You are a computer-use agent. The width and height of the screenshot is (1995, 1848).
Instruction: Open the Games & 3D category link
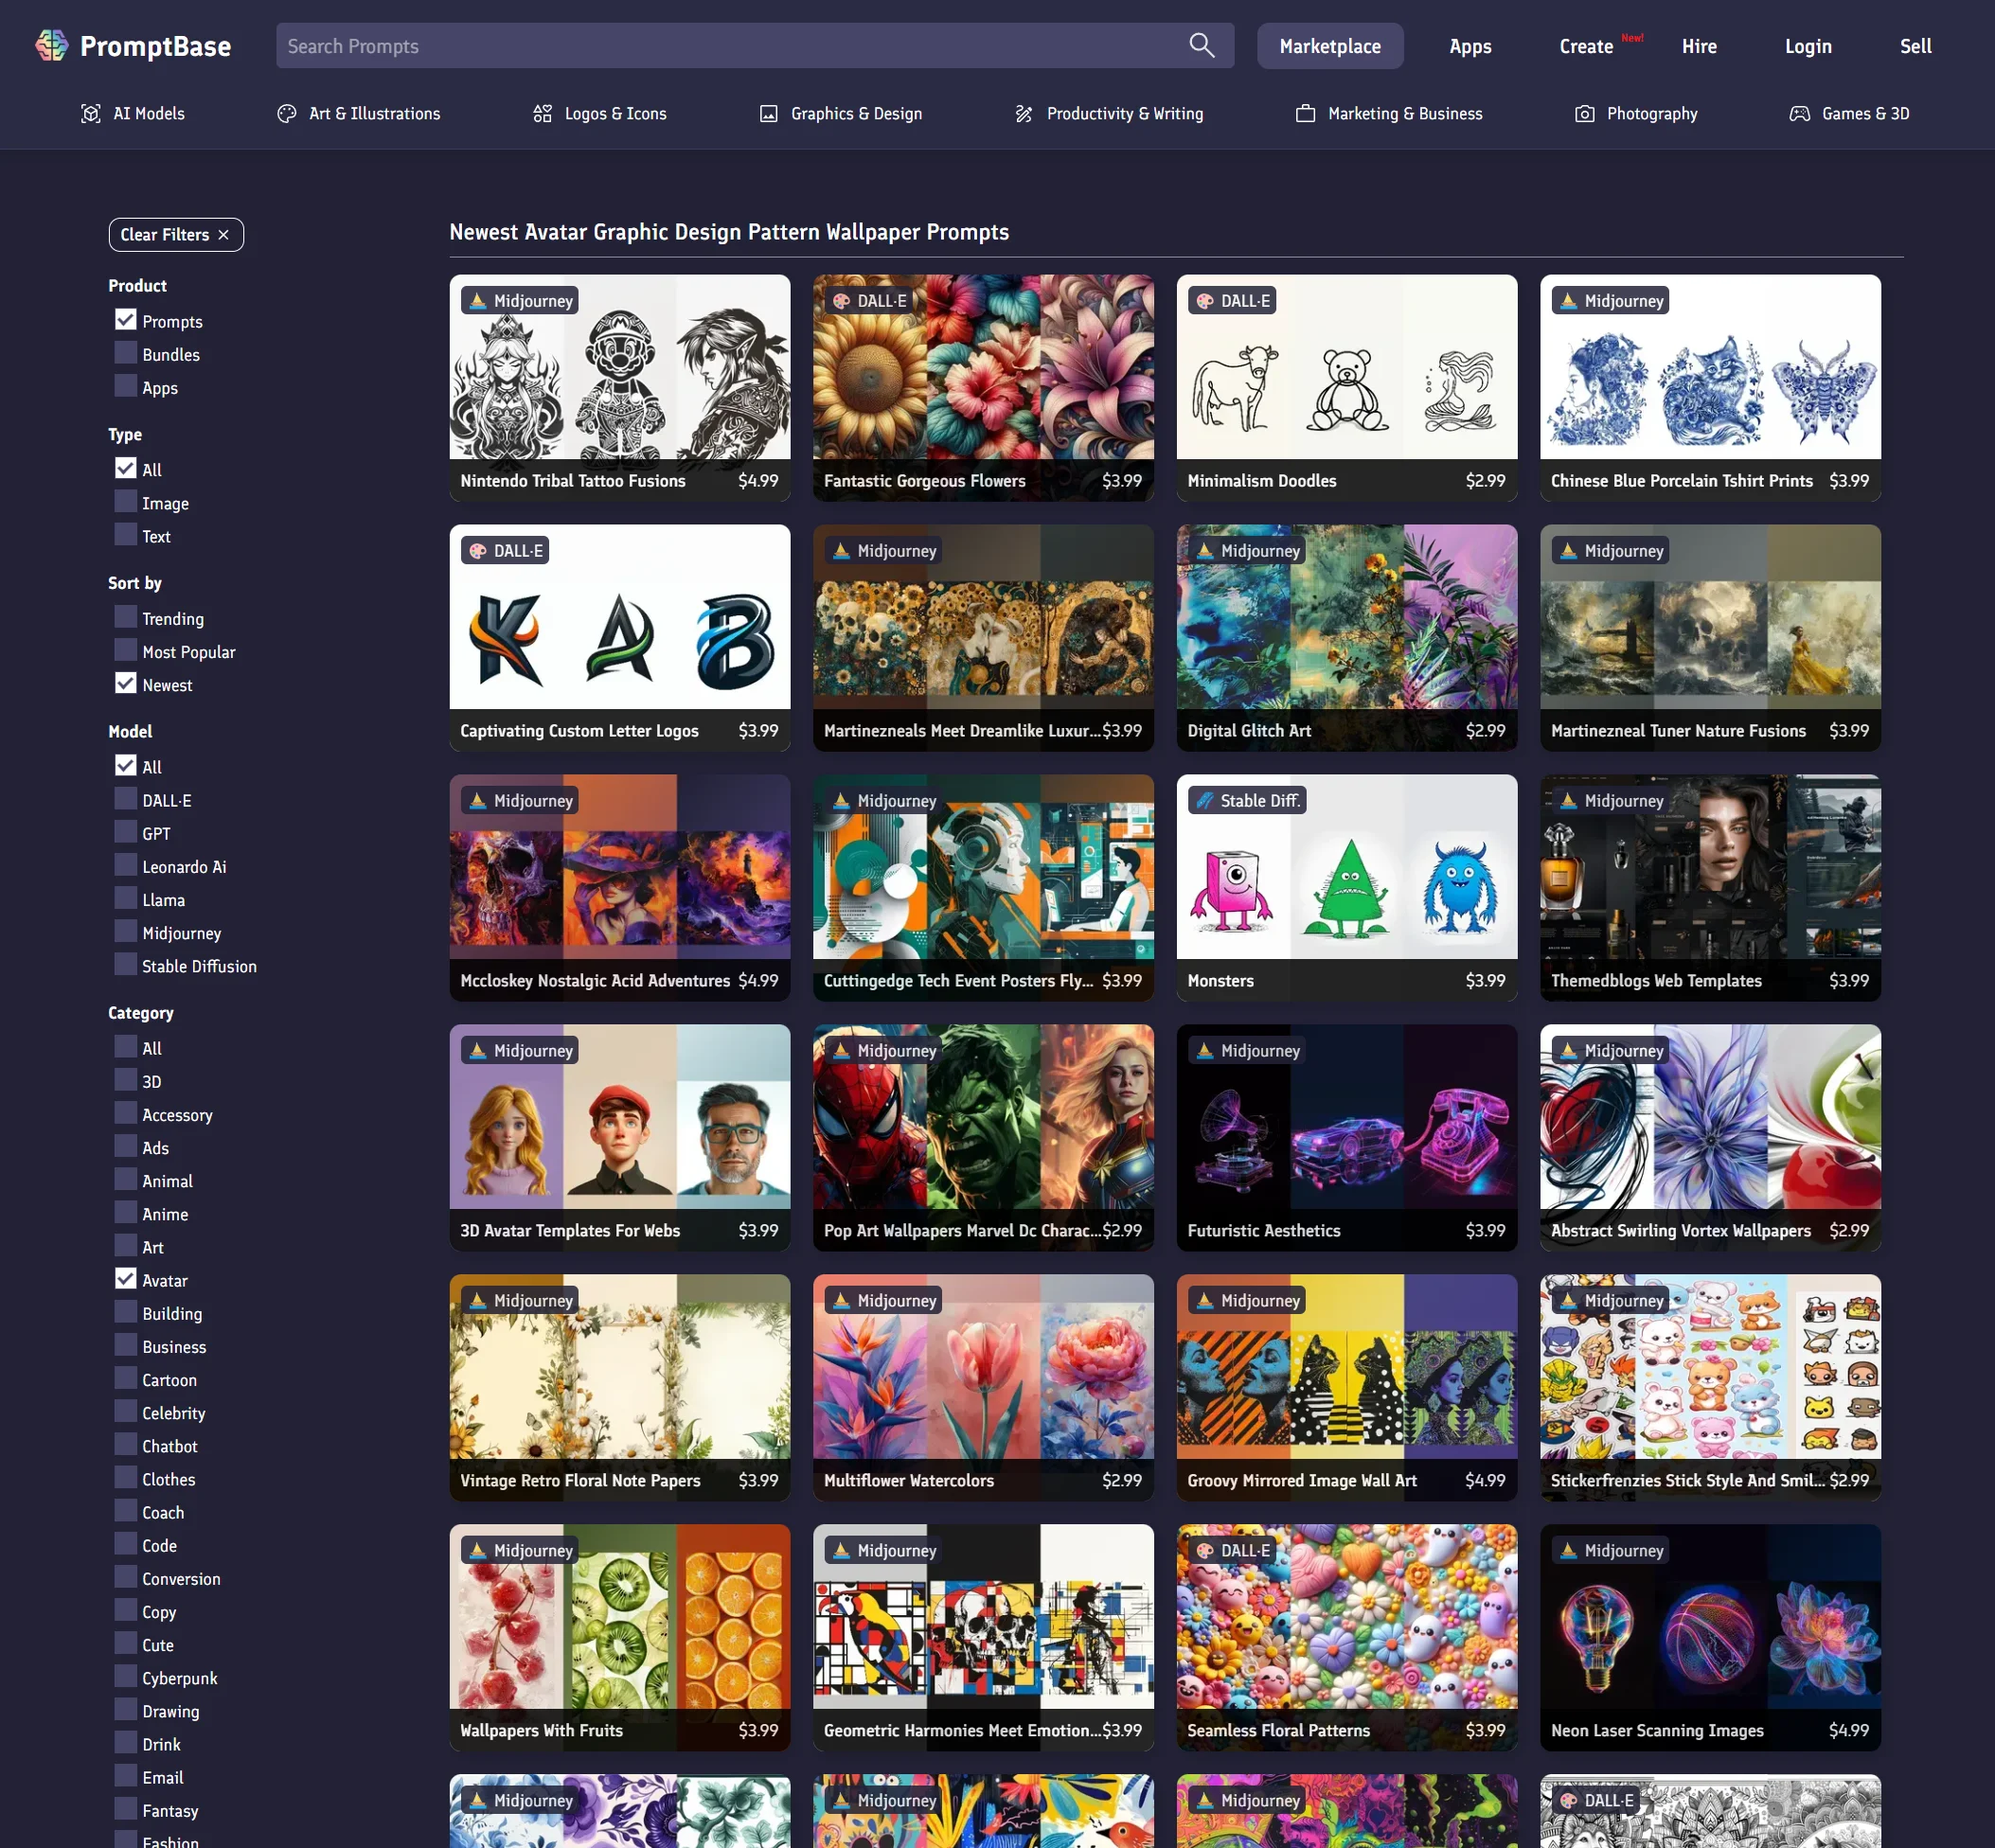coord(1849,114)
